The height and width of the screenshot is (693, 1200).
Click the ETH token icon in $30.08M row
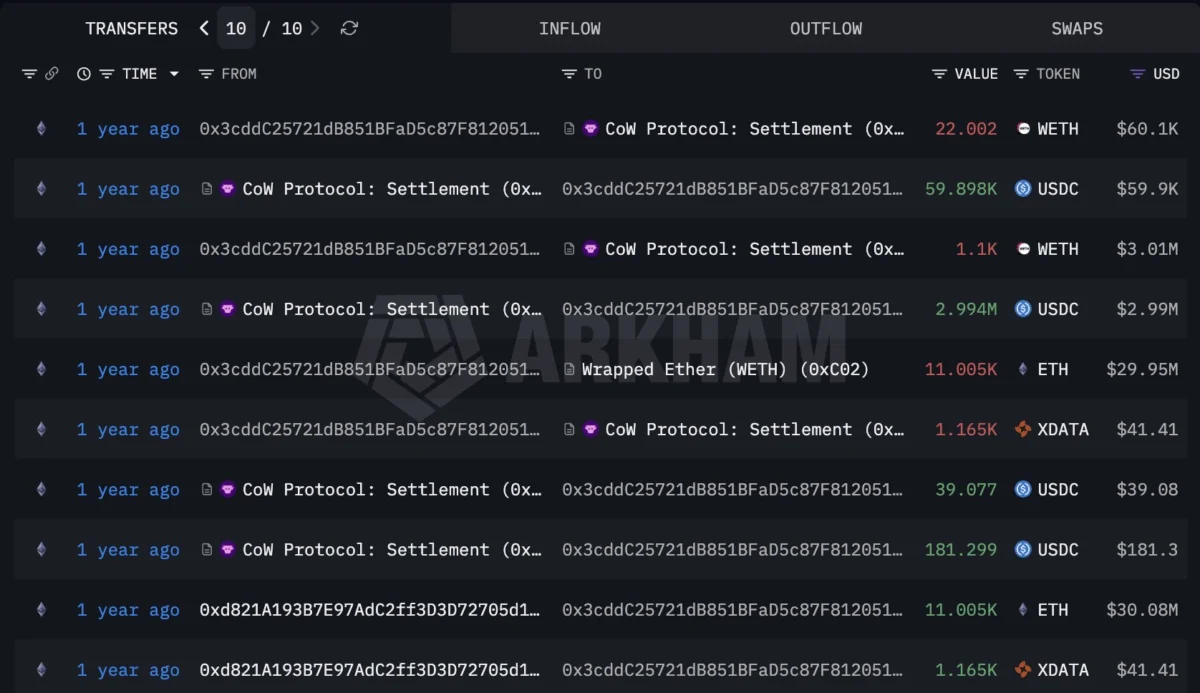pyautogui.click(x=1023, y=609)
